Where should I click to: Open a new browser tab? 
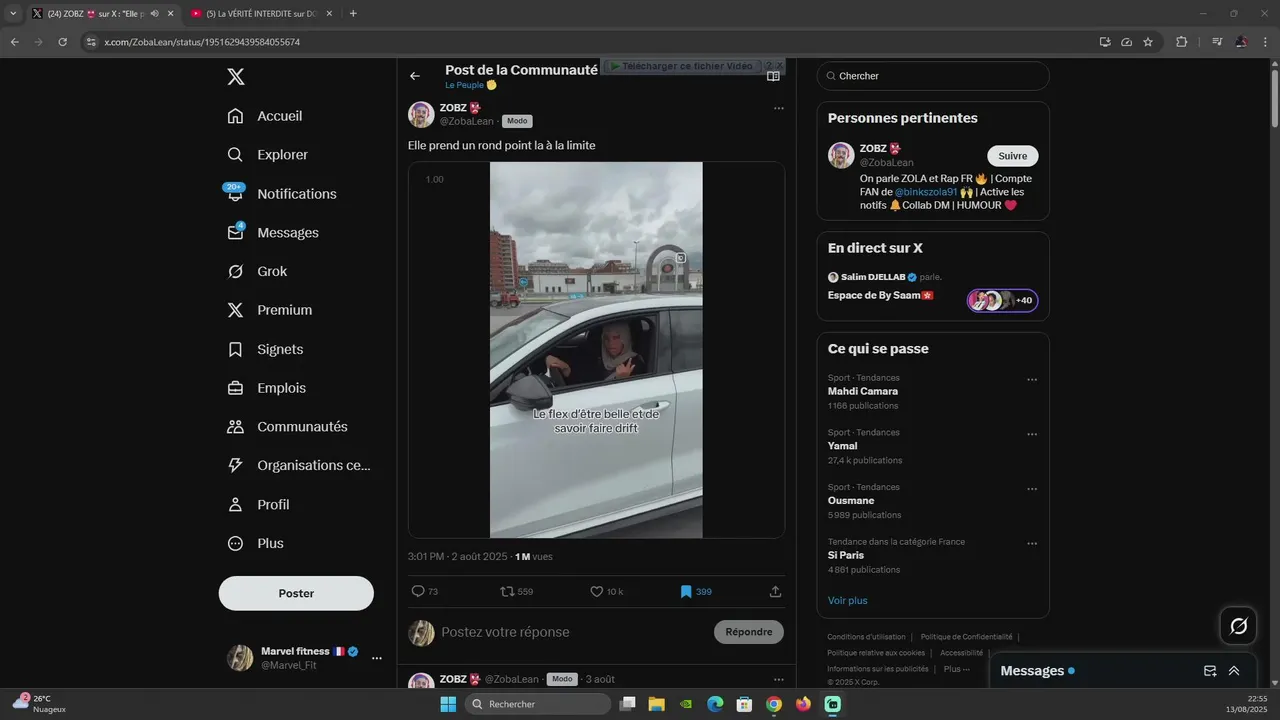353,13
